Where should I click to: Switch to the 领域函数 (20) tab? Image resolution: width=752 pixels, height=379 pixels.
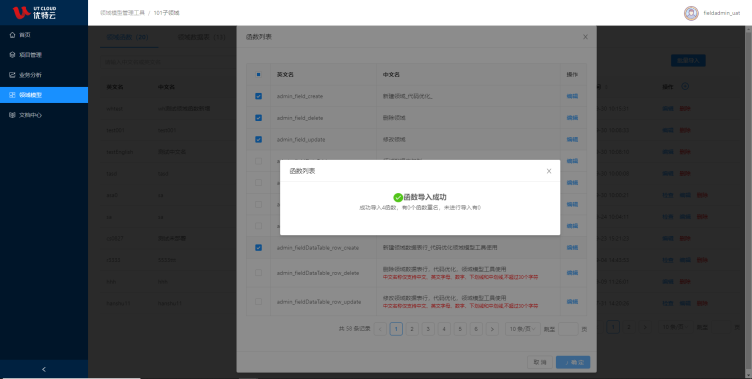tap(127, 37)
